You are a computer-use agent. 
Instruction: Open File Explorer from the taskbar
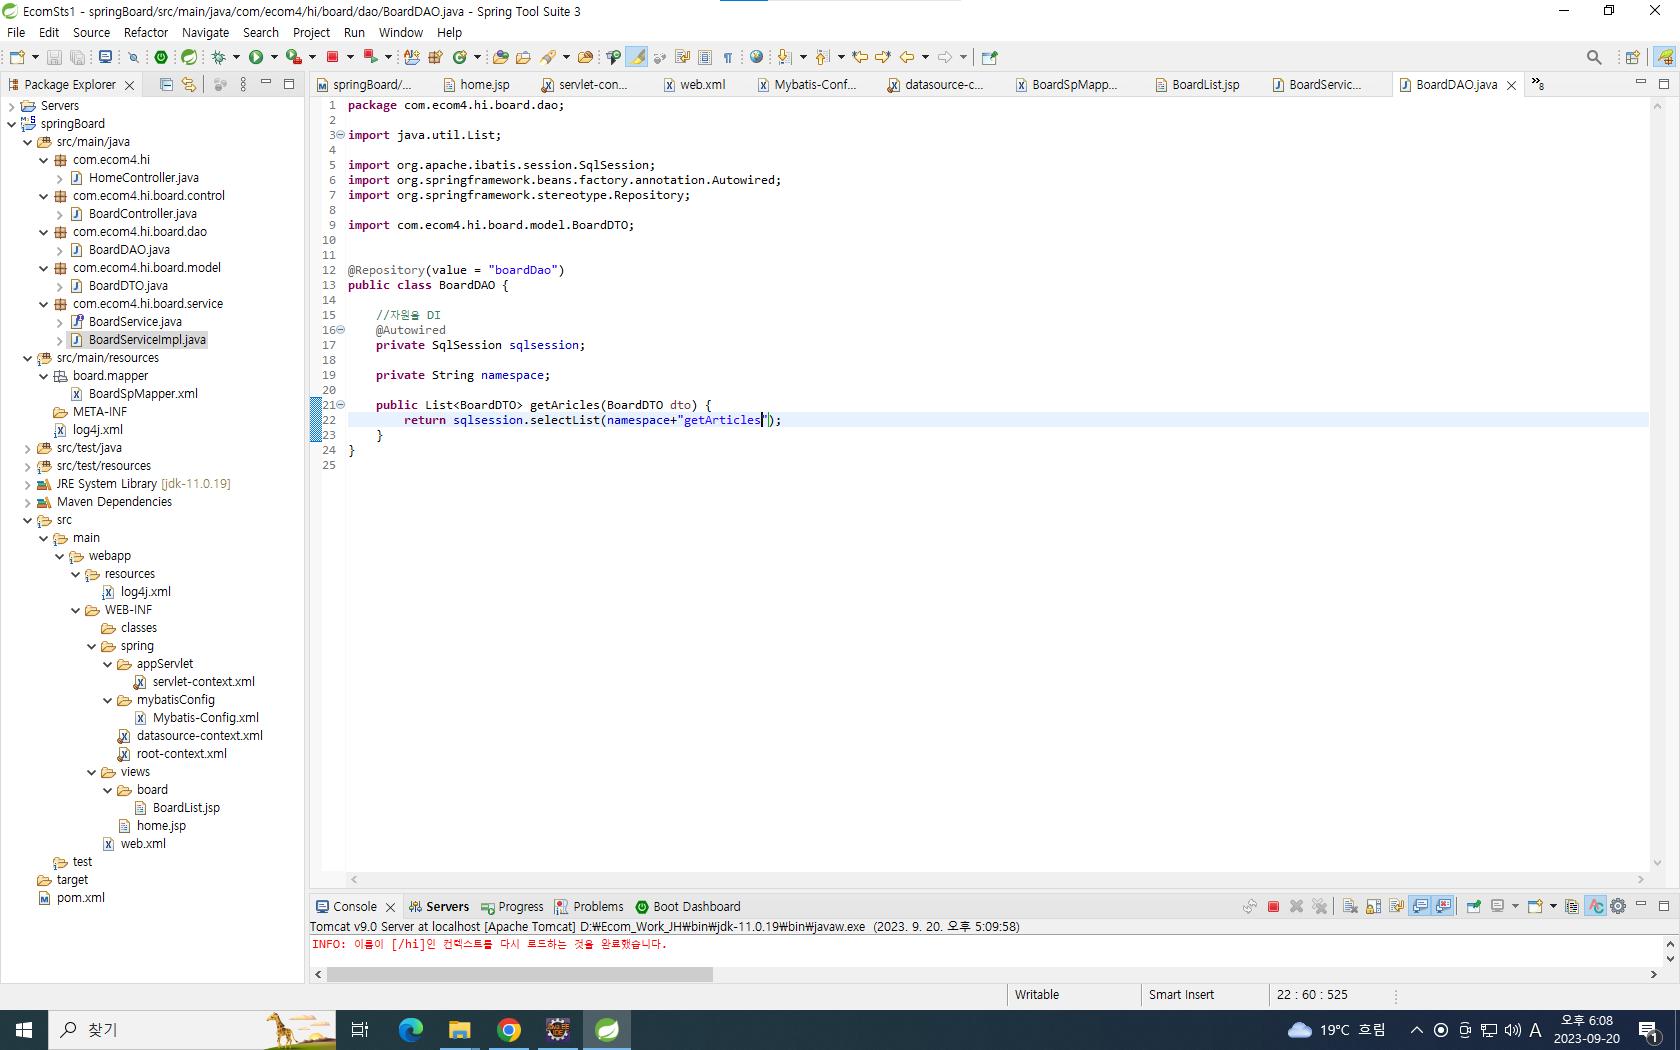(x=460, y=1030)
